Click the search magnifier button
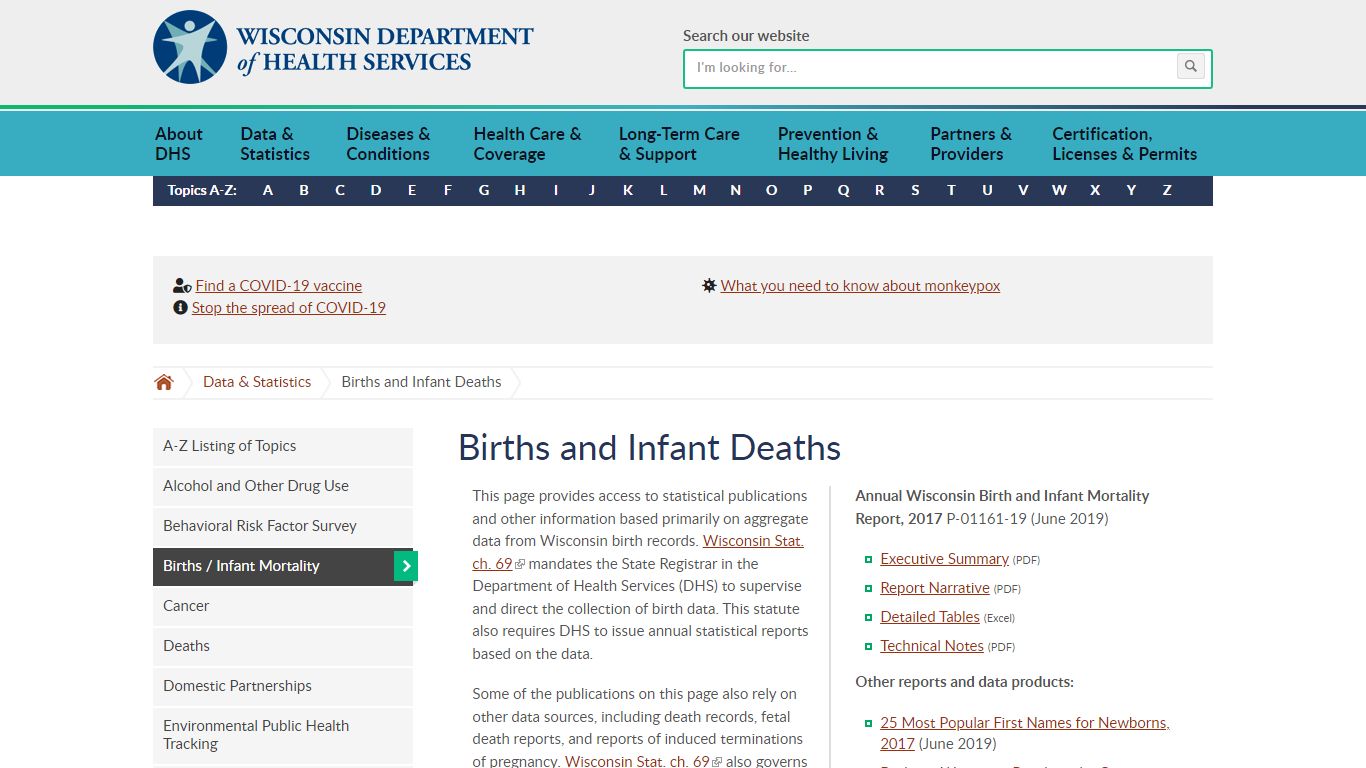 tap(1190, 67)
